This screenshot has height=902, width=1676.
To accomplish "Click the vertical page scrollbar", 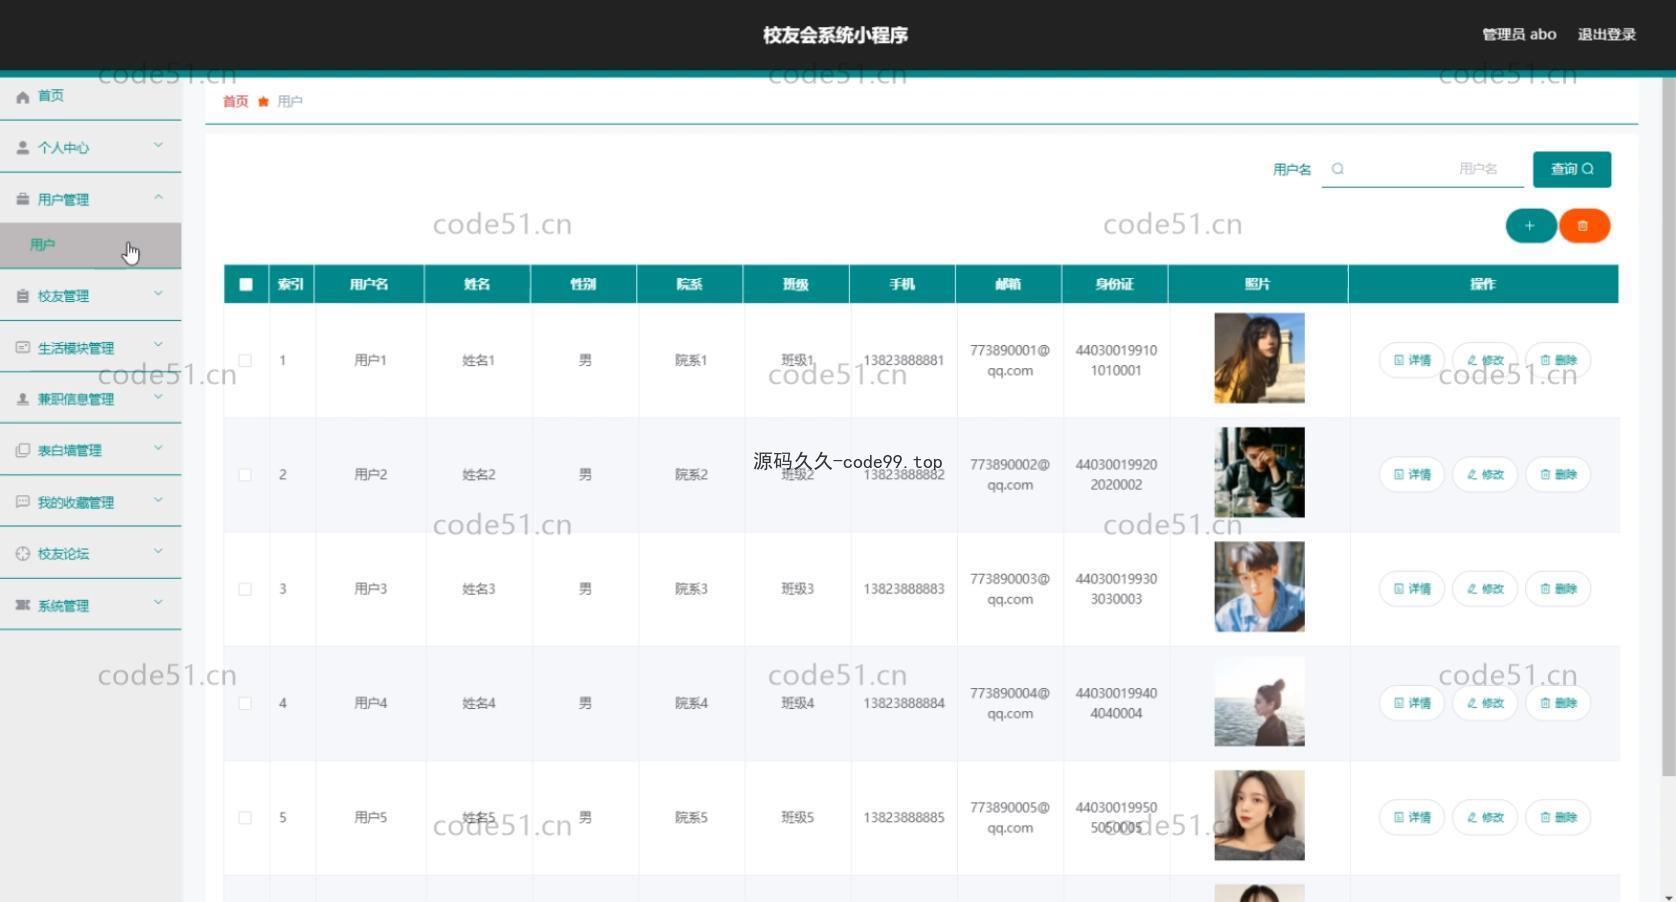I will 1667,426.
